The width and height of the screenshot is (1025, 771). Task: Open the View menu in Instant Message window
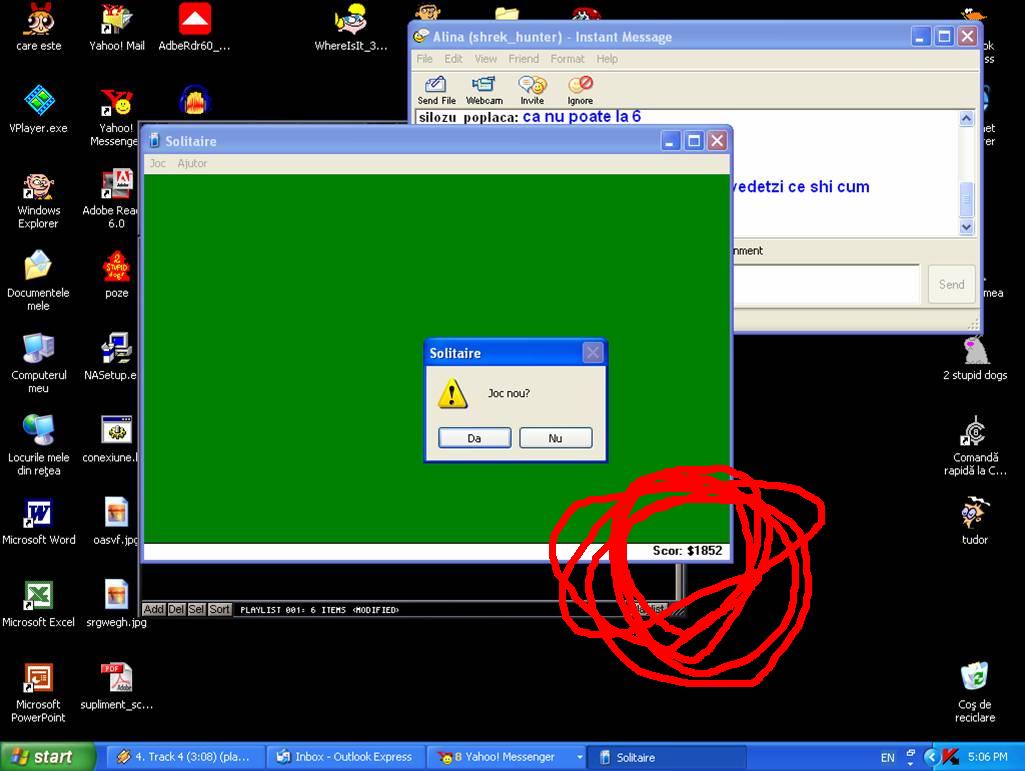(x=486, y=59)
